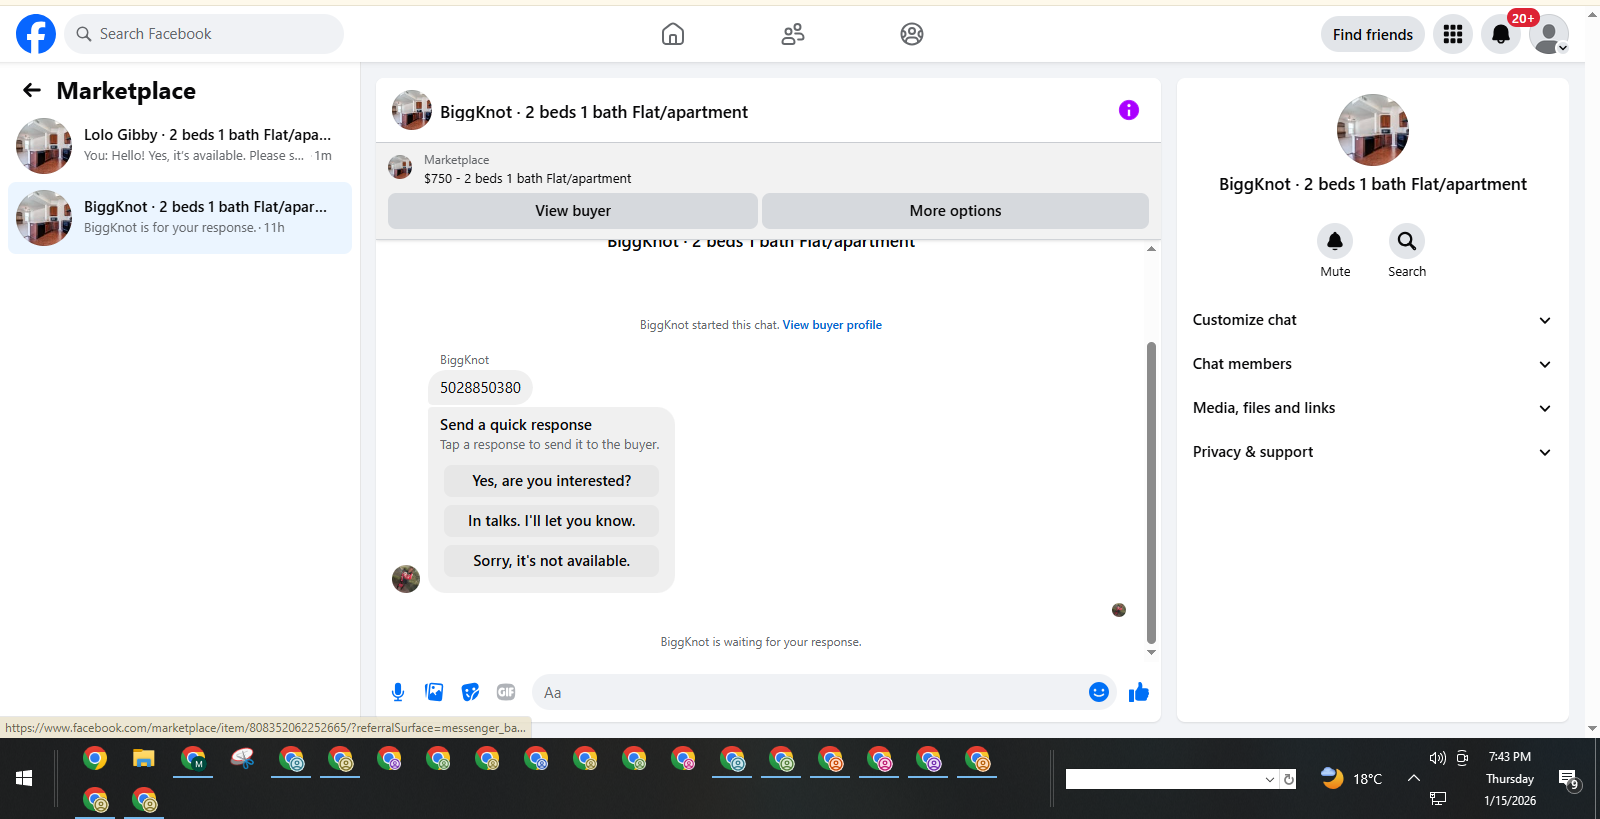
Task: Open the notifications bell icon
Action: tap(1501, 34)
